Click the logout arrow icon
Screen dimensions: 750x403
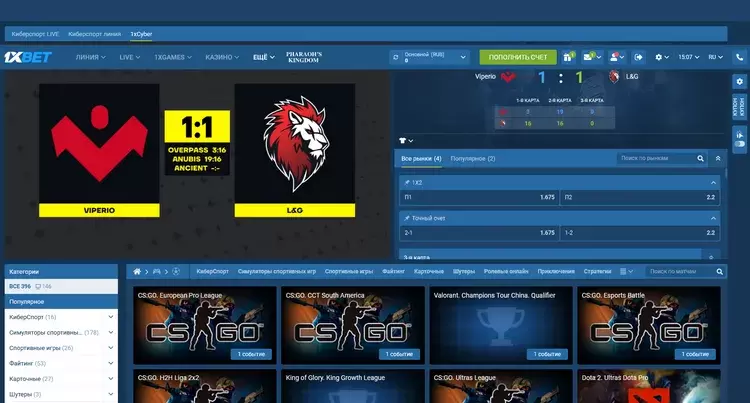(639, 57)
